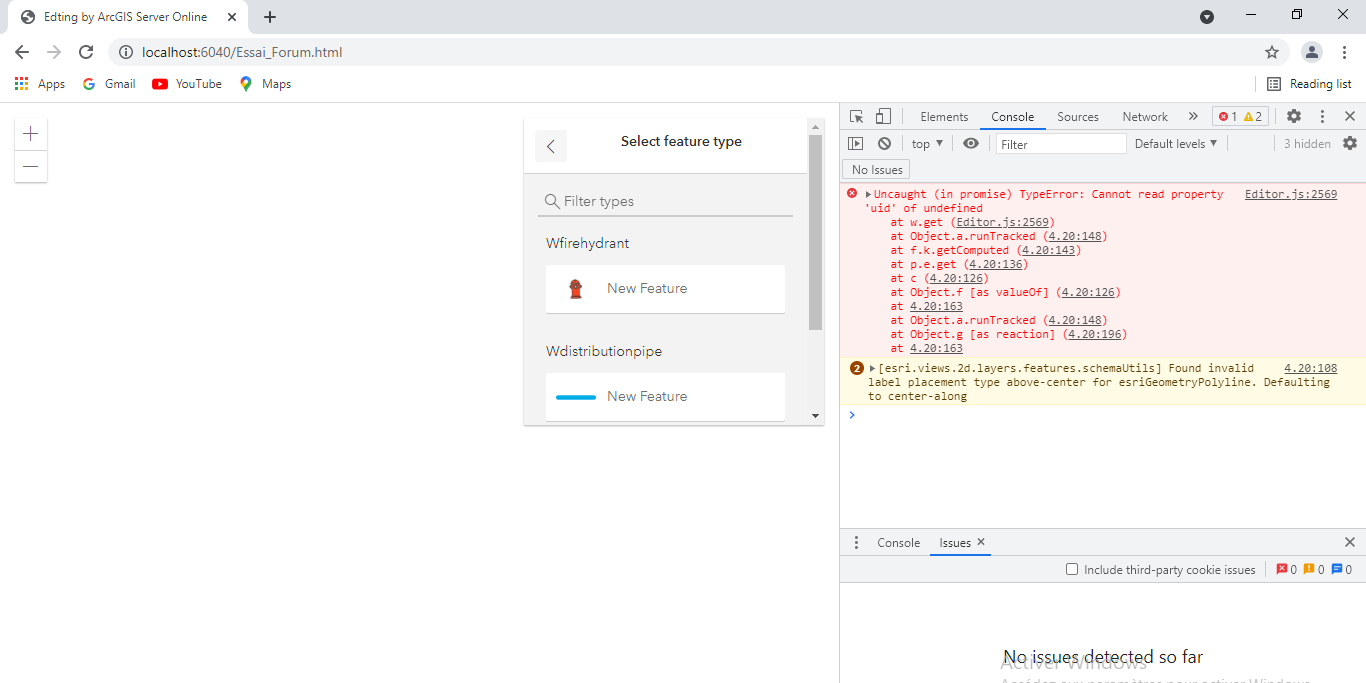
Task: Click the magnifier icon in Filter types
Action: 552,201
